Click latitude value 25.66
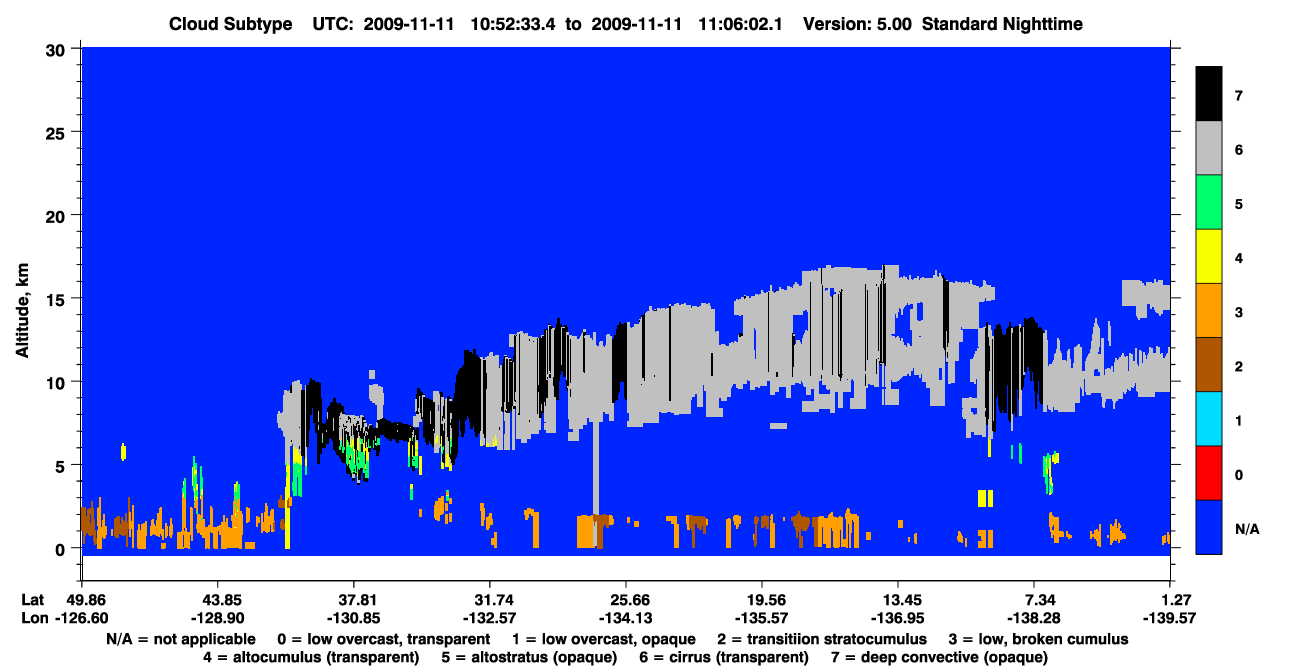The width and height of the screenshot is (1300, 667). 625,600
